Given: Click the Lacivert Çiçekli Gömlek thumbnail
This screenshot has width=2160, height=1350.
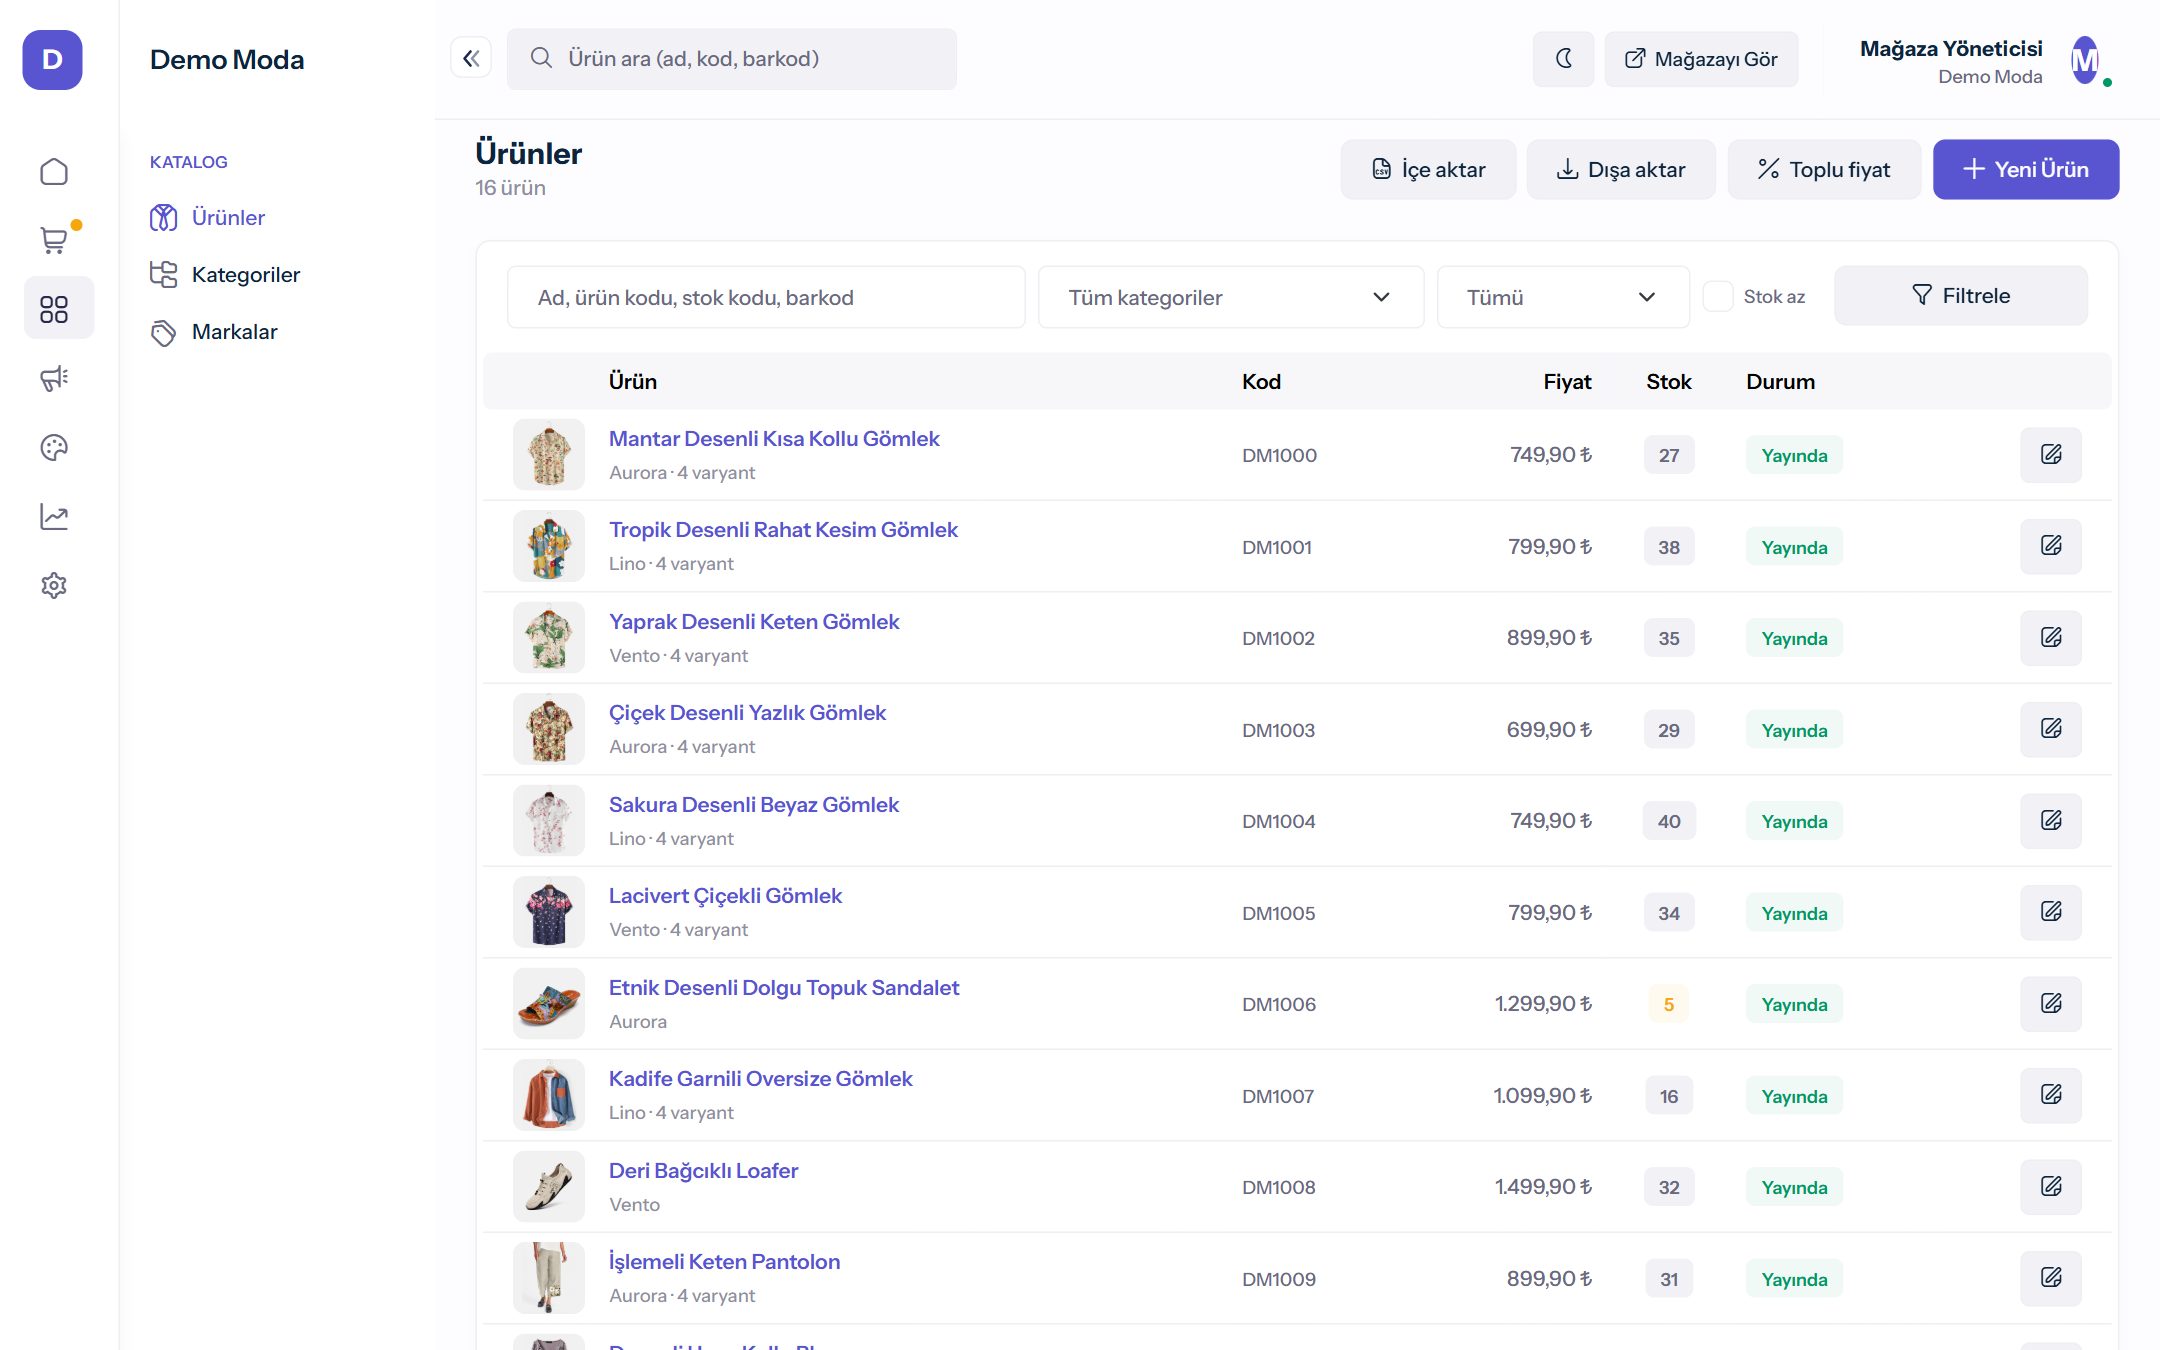Looking at the screenshot, I should (x=549, y=912).
